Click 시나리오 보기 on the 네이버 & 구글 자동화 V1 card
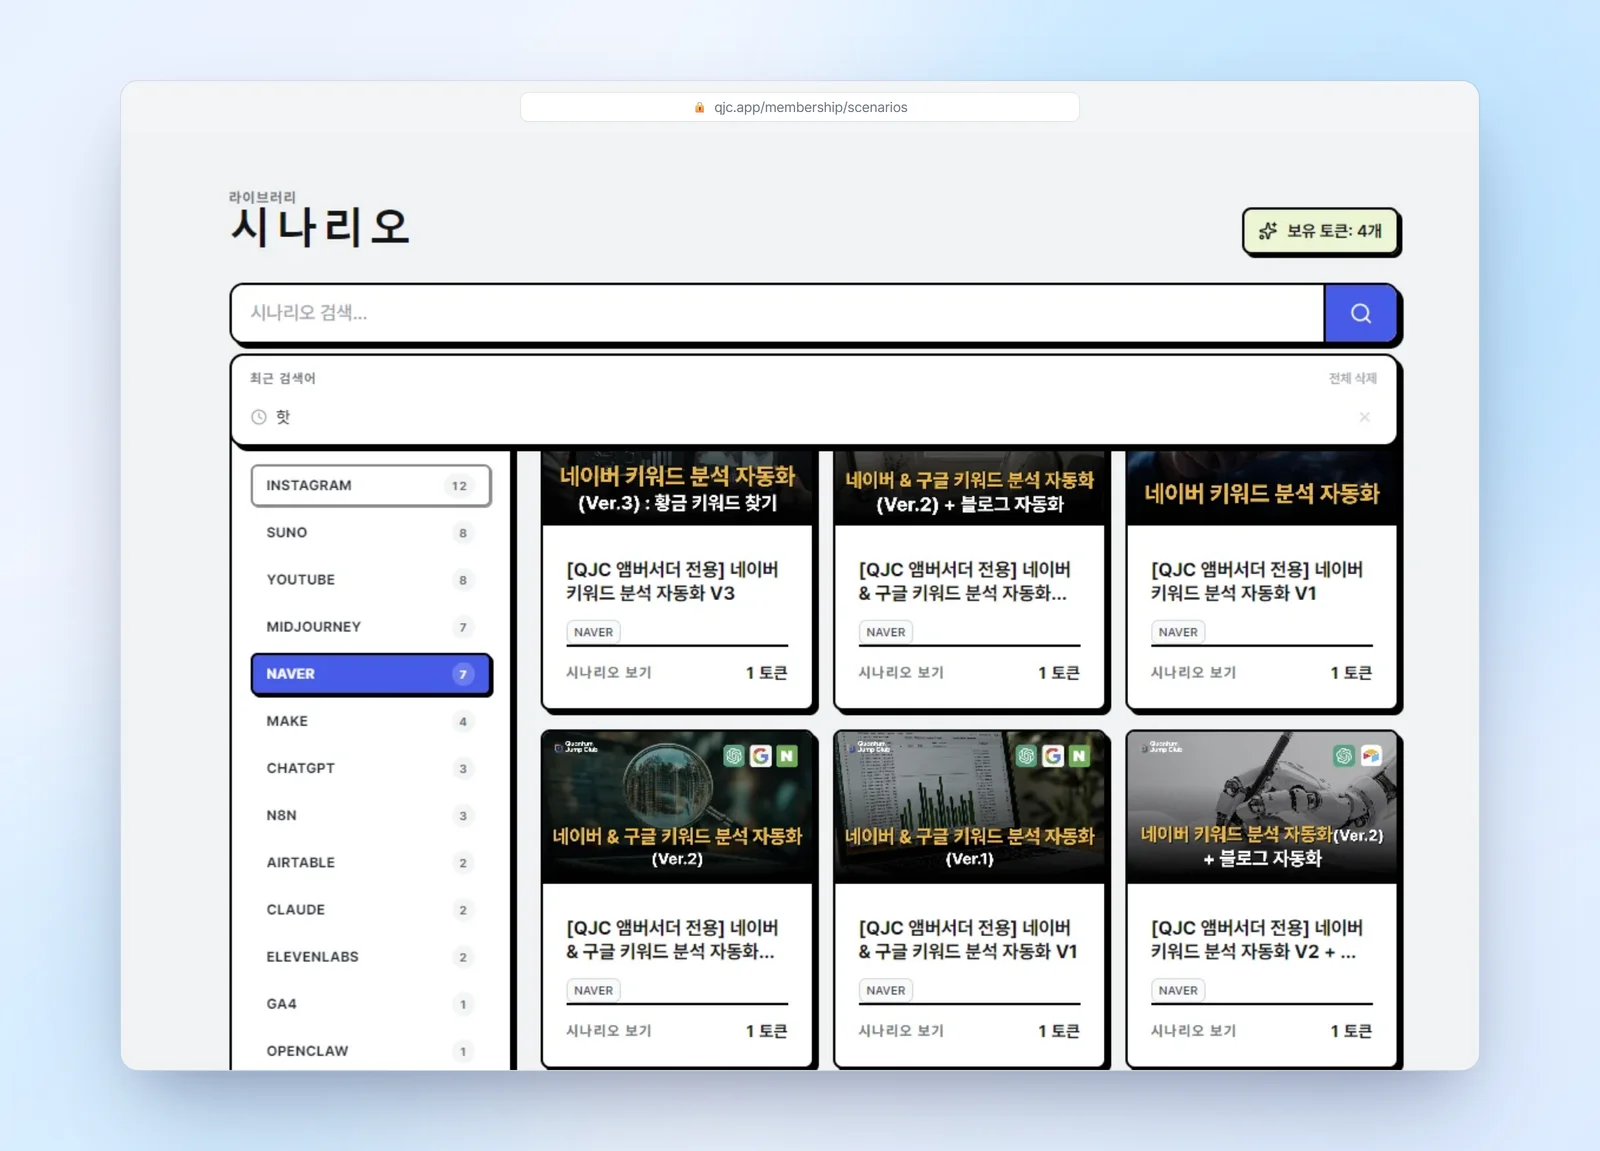This screenshot has width=1600, height=1151. pos(901,1030)
